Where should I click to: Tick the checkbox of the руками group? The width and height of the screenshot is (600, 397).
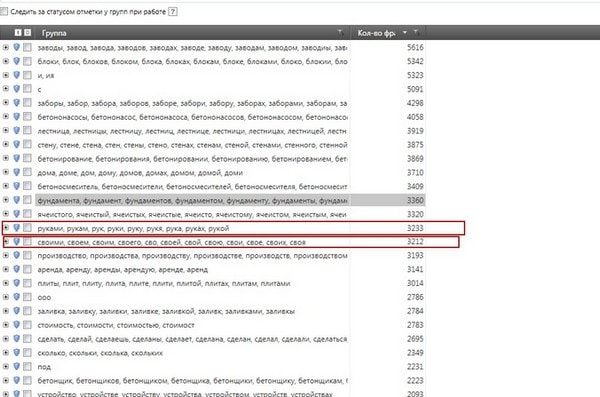tap(27, 228)
